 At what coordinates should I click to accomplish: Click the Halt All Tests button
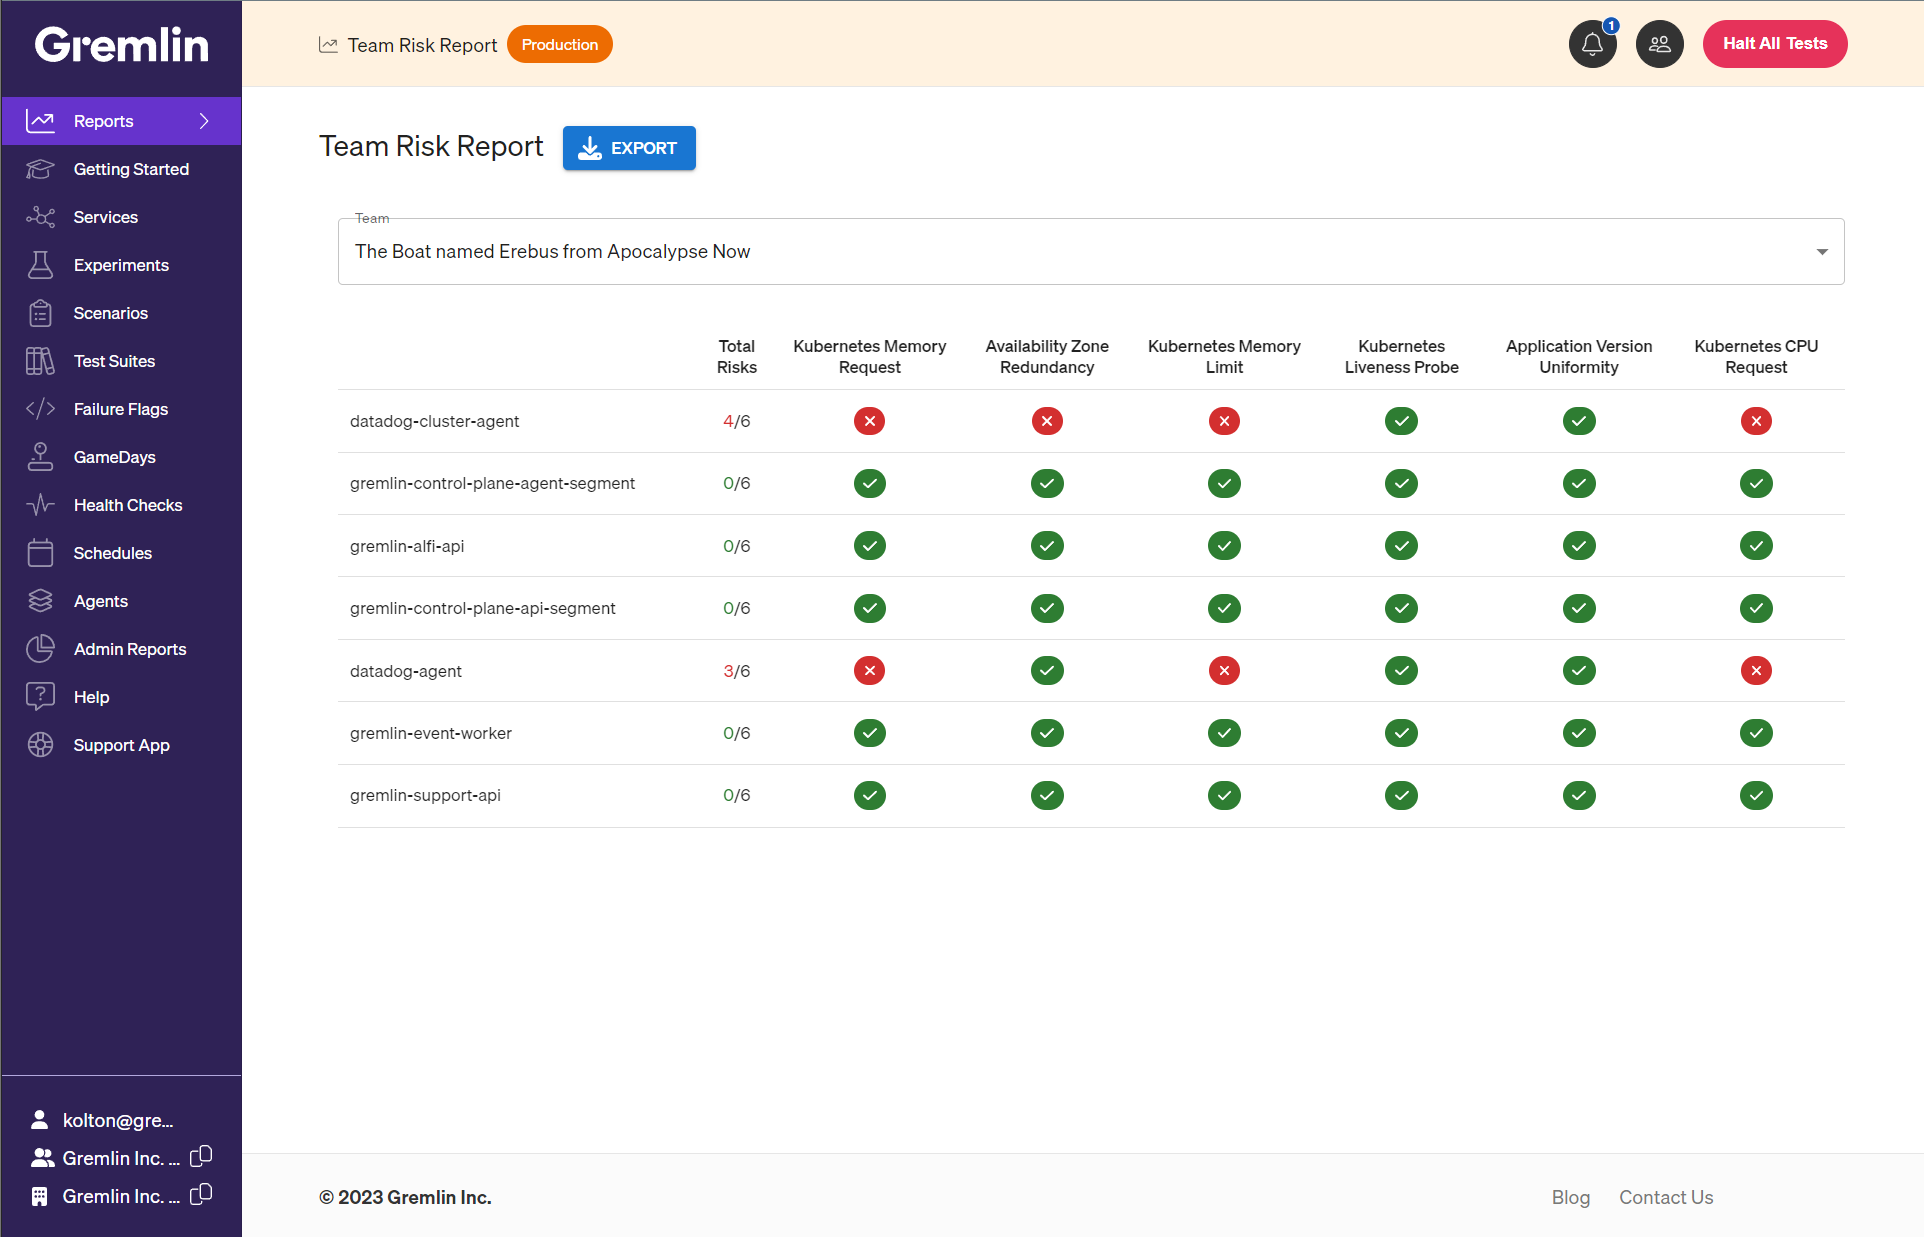click(1775, 44)
